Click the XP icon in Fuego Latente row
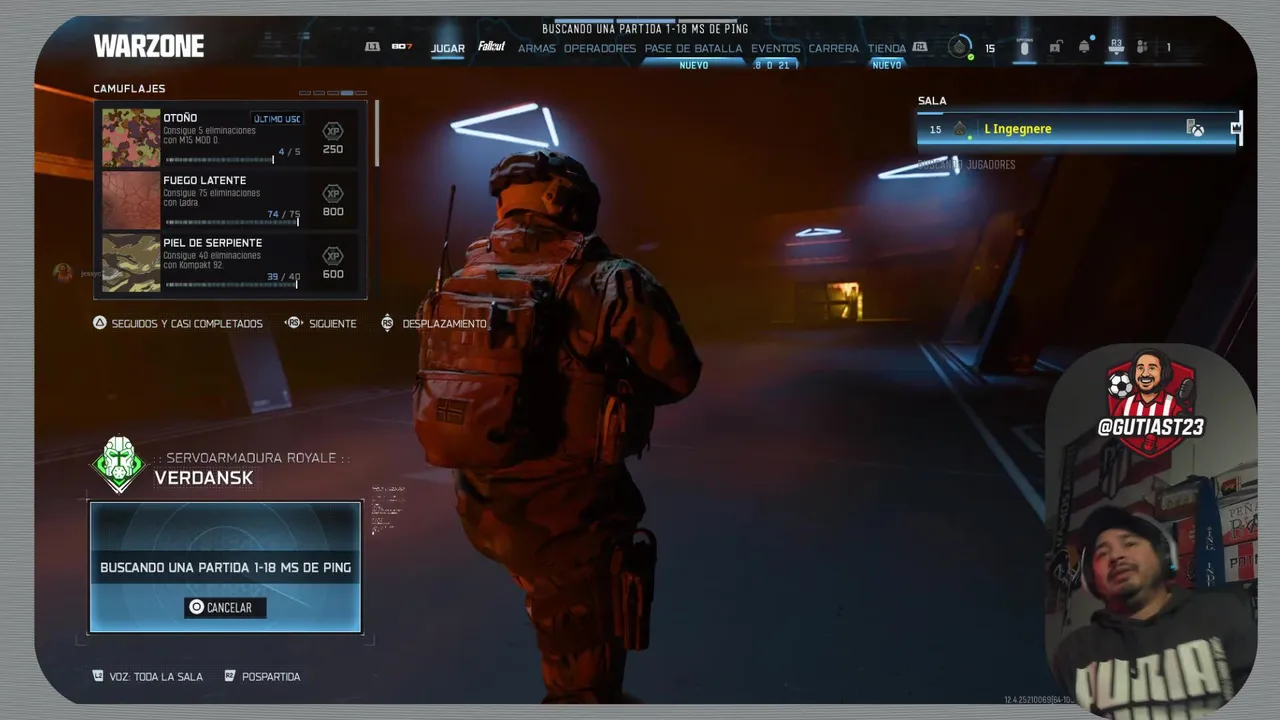The image size is (1280, 720). click(x=333, y=193)
